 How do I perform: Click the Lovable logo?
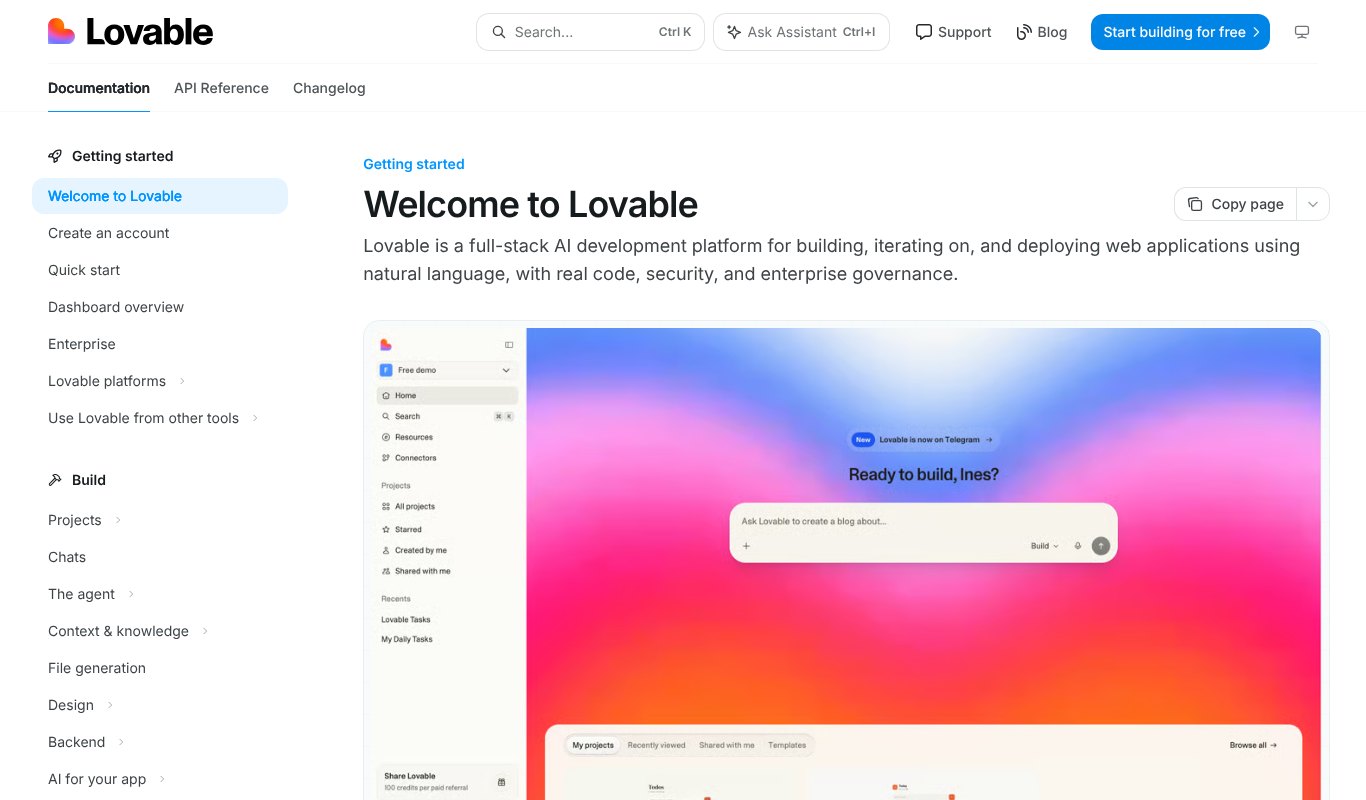[130, 32]
